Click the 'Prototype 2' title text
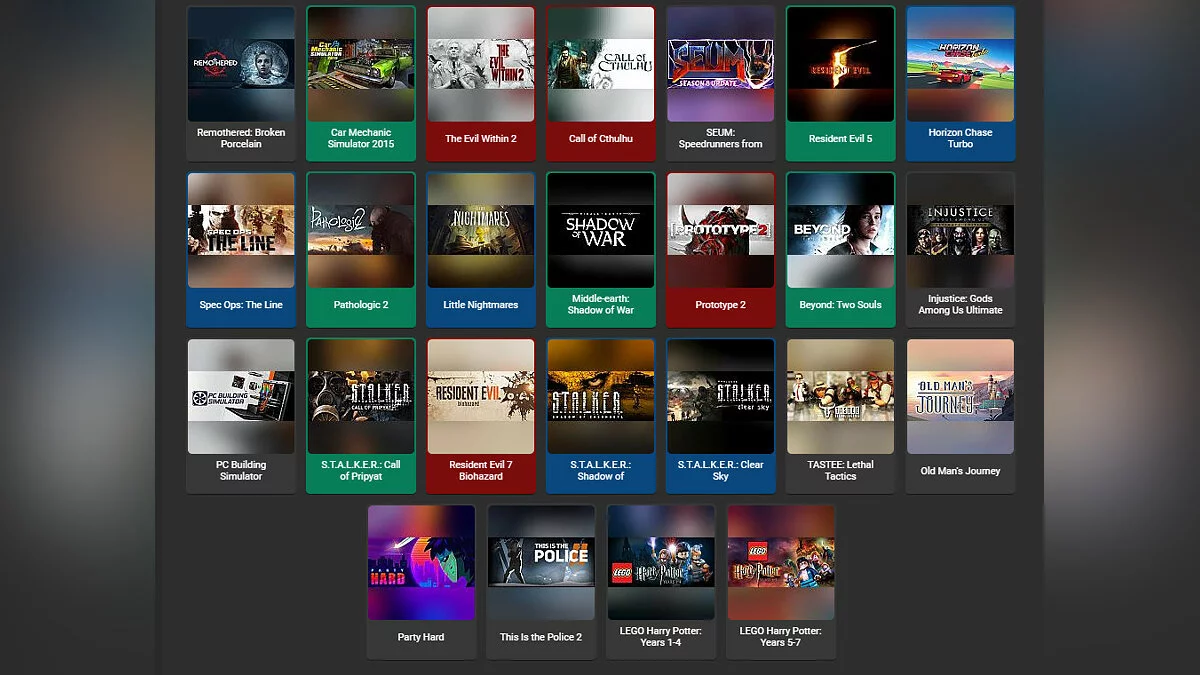 721,305
